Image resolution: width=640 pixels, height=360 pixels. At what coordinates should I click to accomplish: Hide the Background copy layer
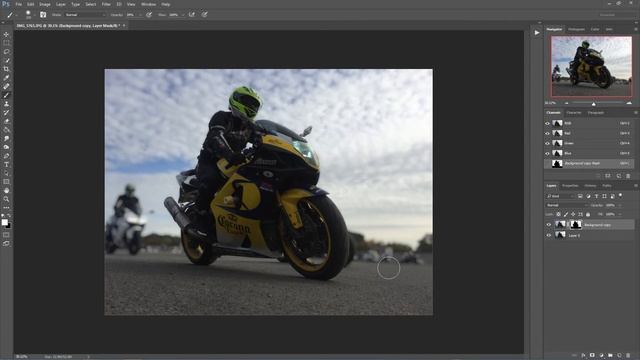[x=549, y=224]
